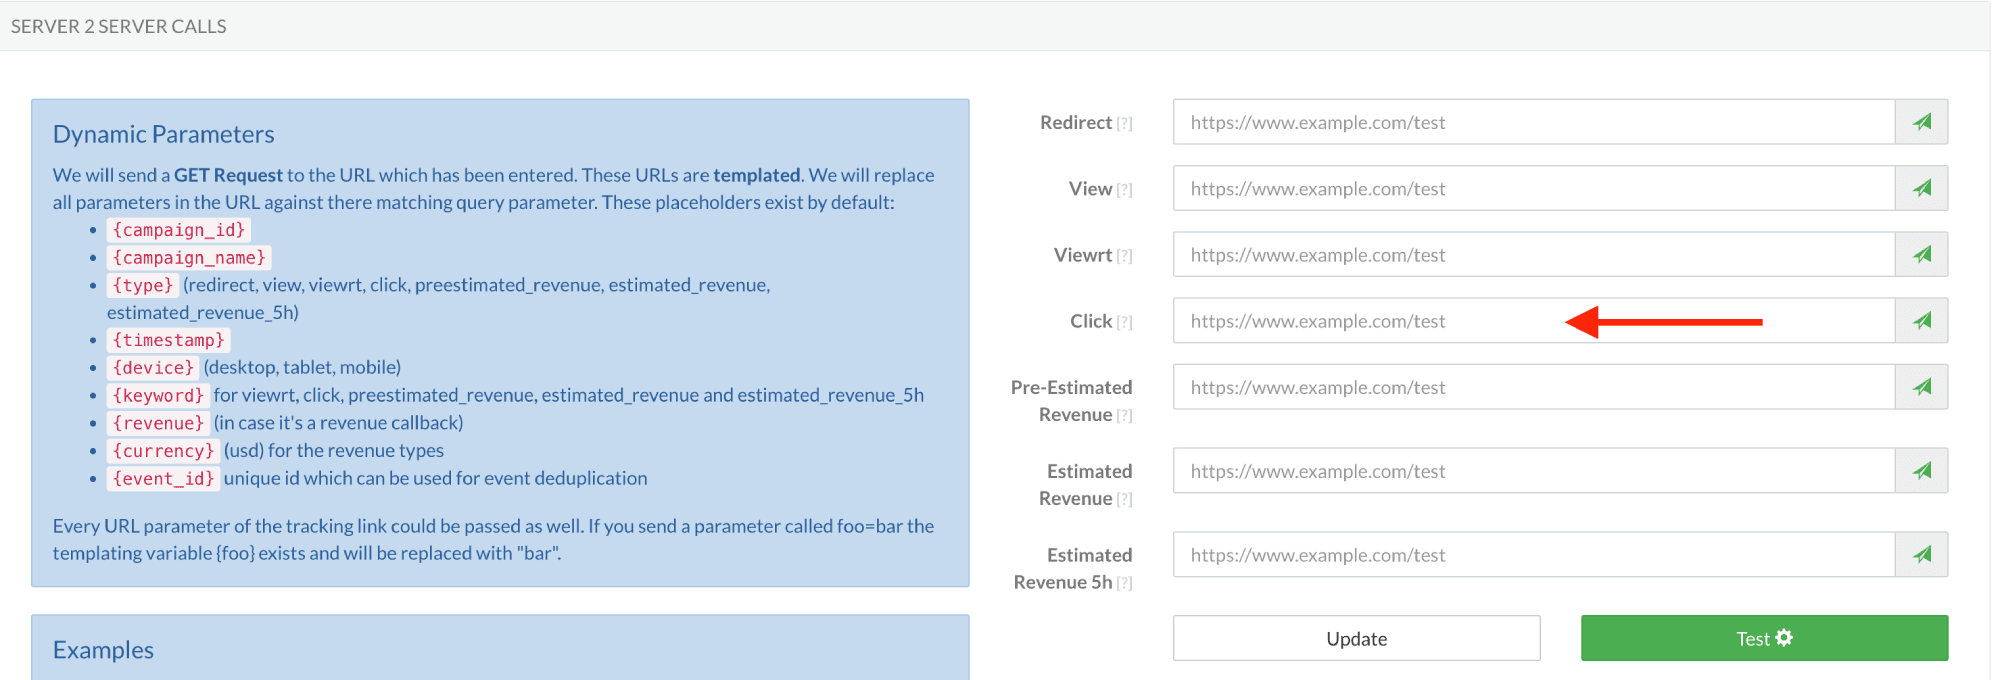
Task: Send test request for View URL
Action: pos(1921,188)
